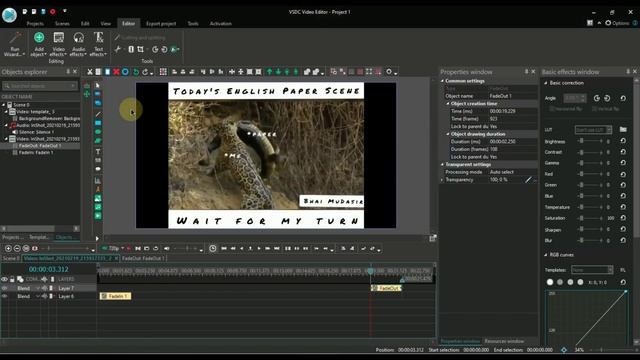Image resolution: width=640 pixels, height=360 pixels.
Task: Select the white RGB curve channel circle
Action: [550, 282]
